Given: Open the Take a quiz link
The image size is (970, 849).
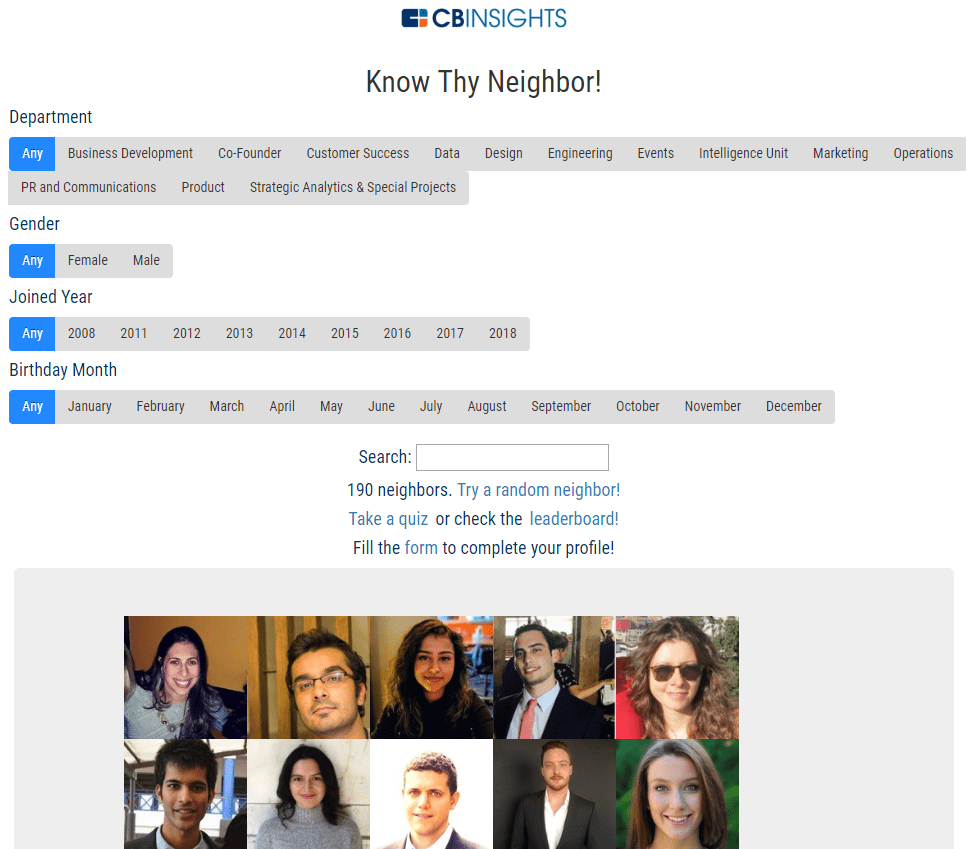Looking at the screenshot, I should click(x=388, y=519).
